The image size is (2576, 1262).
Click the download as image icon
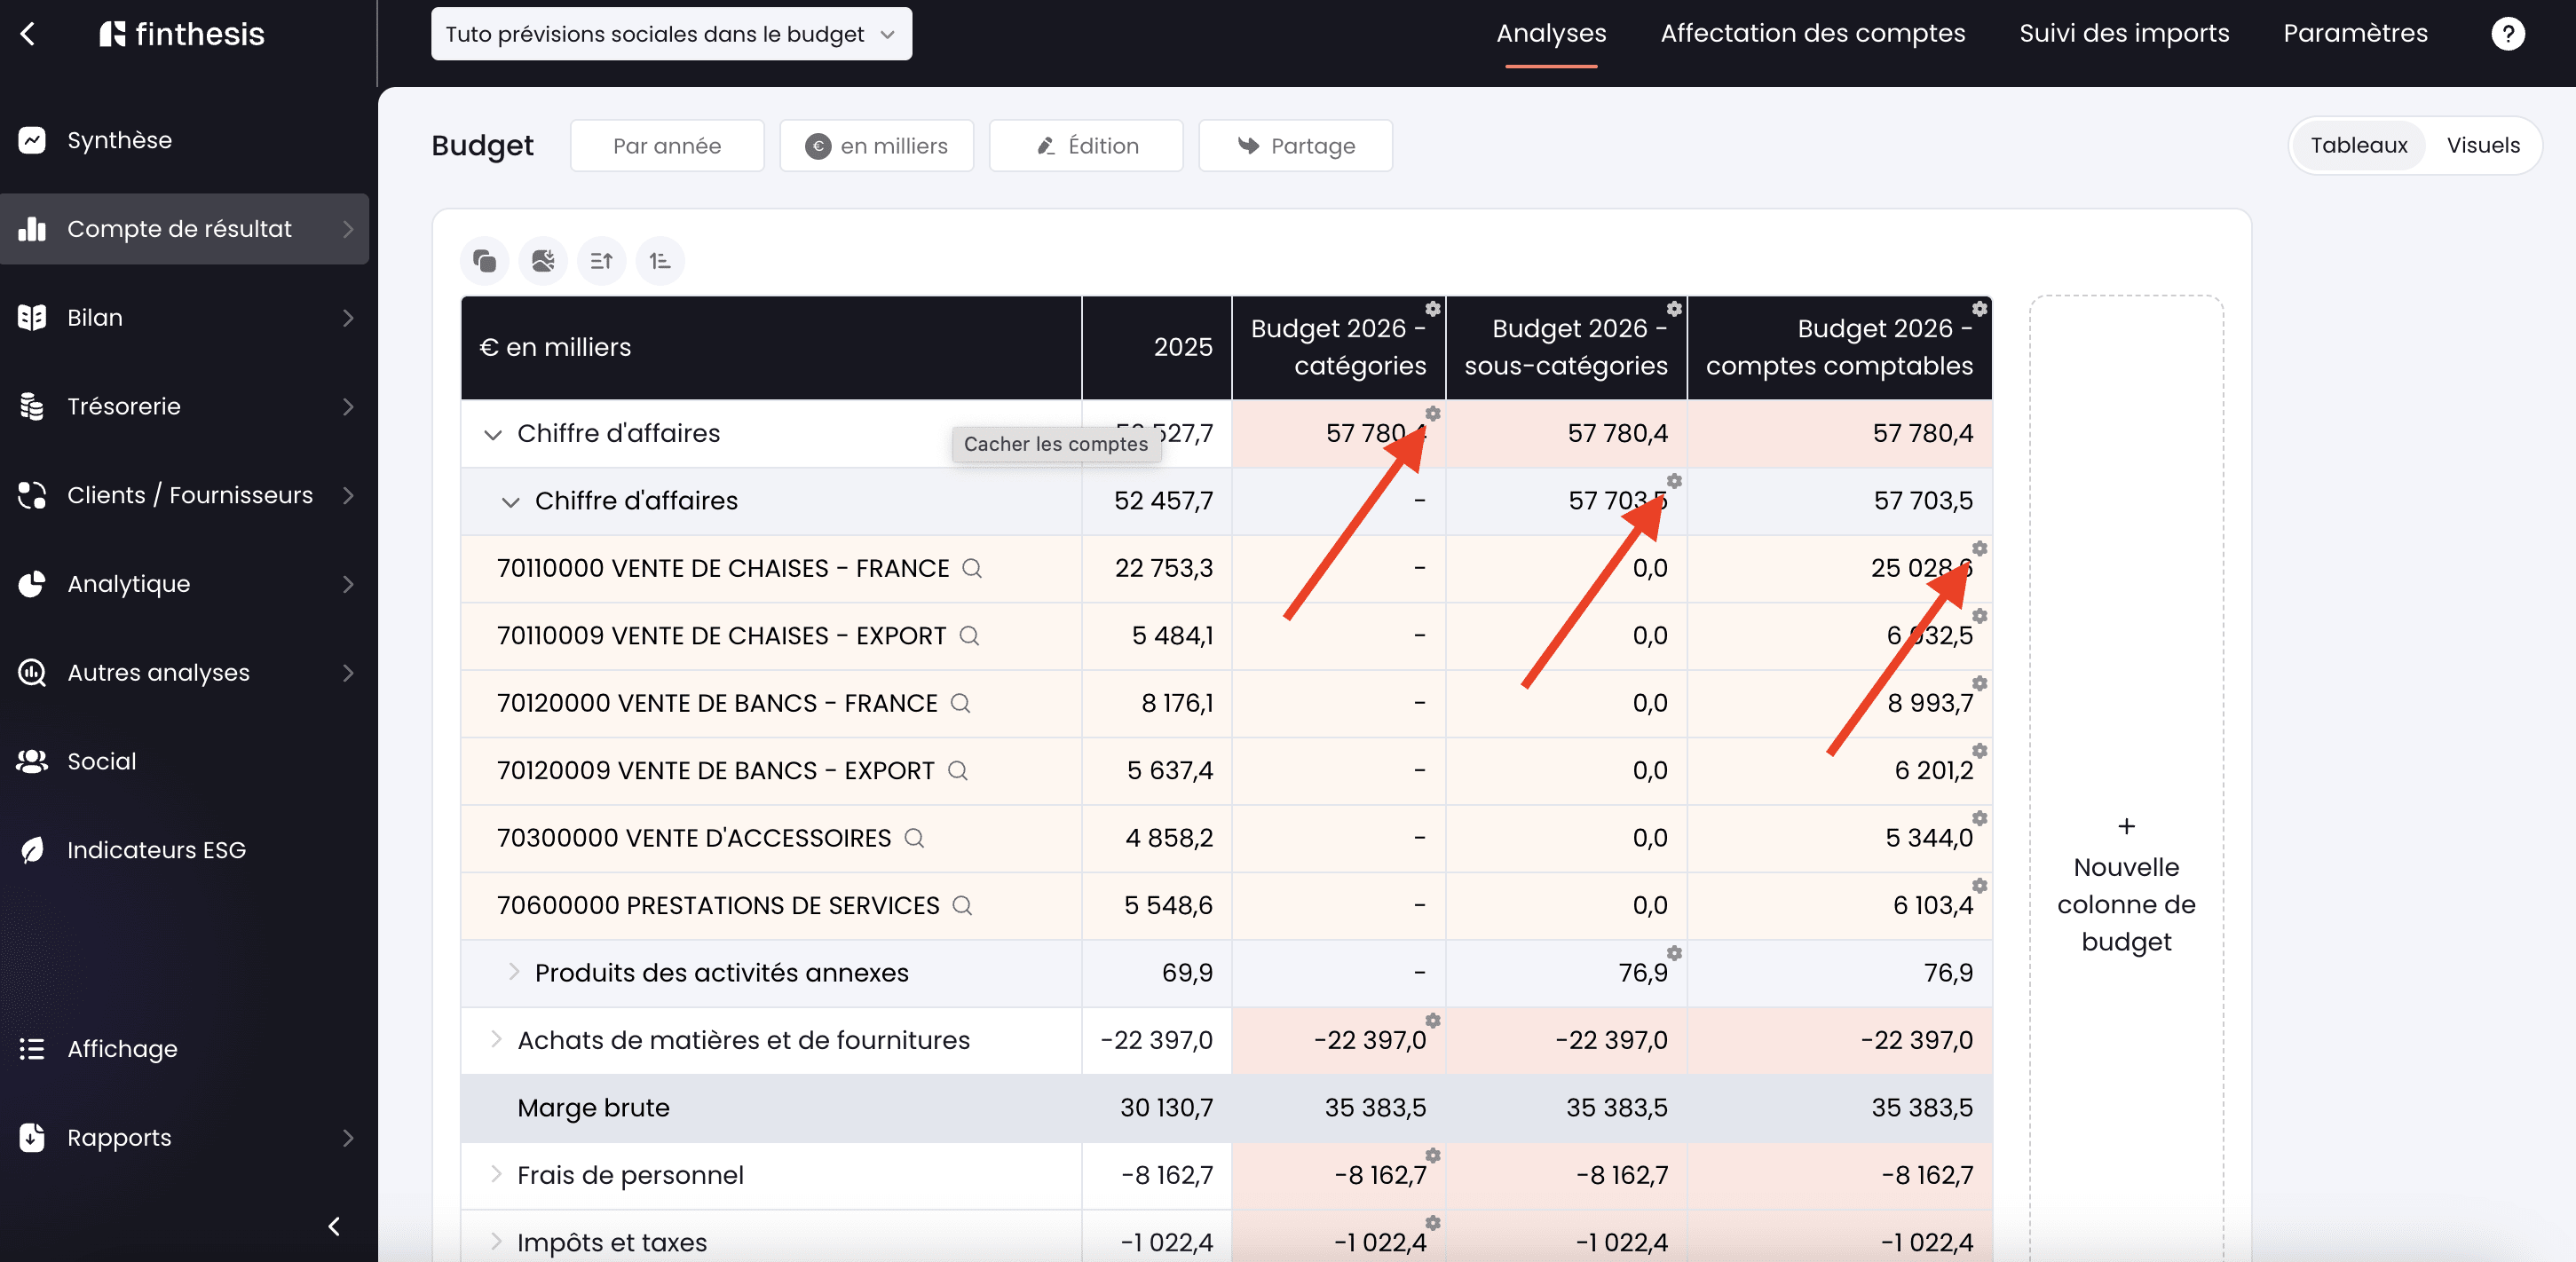coord(543,261)
